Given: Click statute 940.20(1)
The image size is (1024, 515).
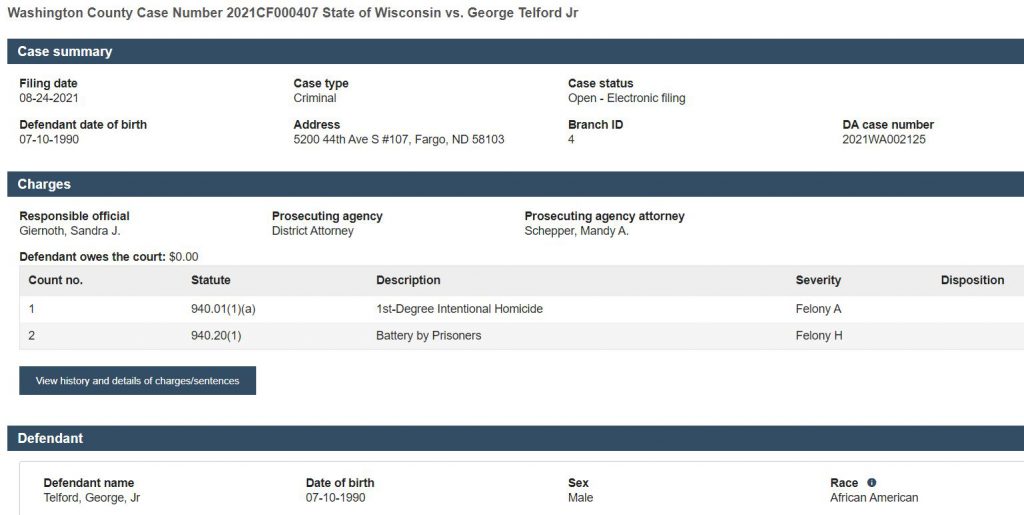Looking at the screenshot, I should pyautogui.click(x=216, y=336).
